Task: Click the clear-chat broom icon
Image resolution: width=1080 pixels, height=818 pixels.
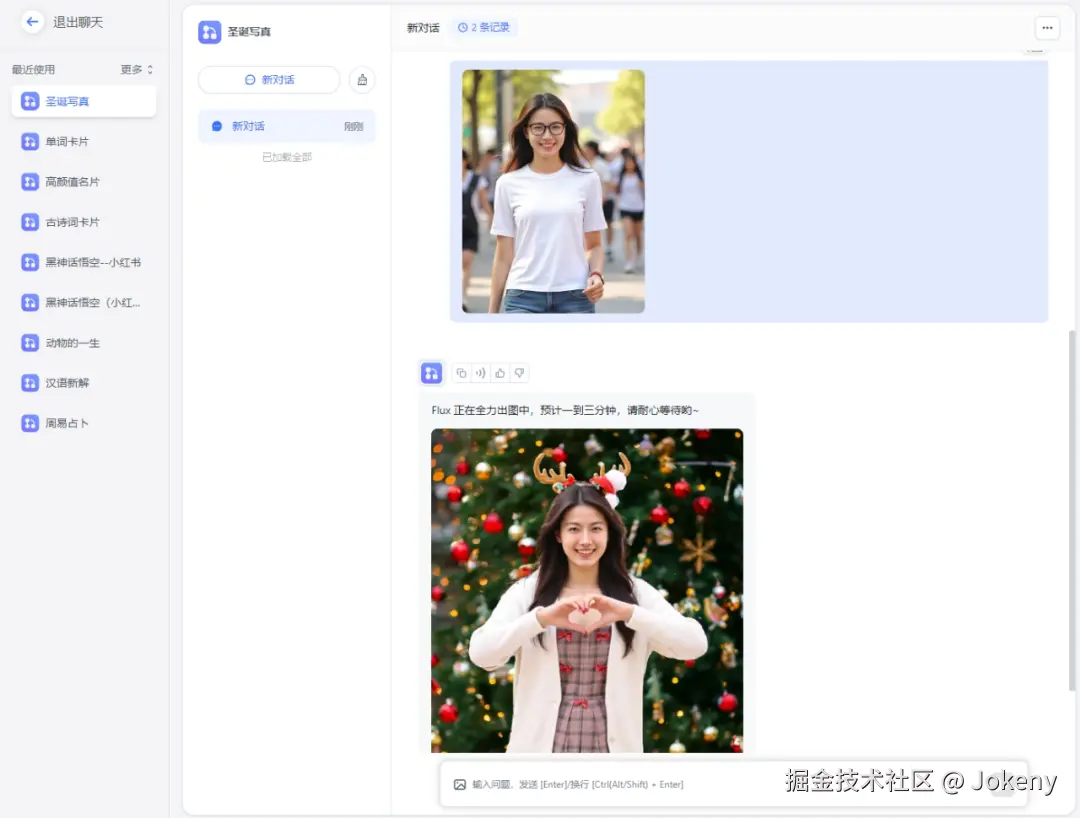Action: point(362,80)
